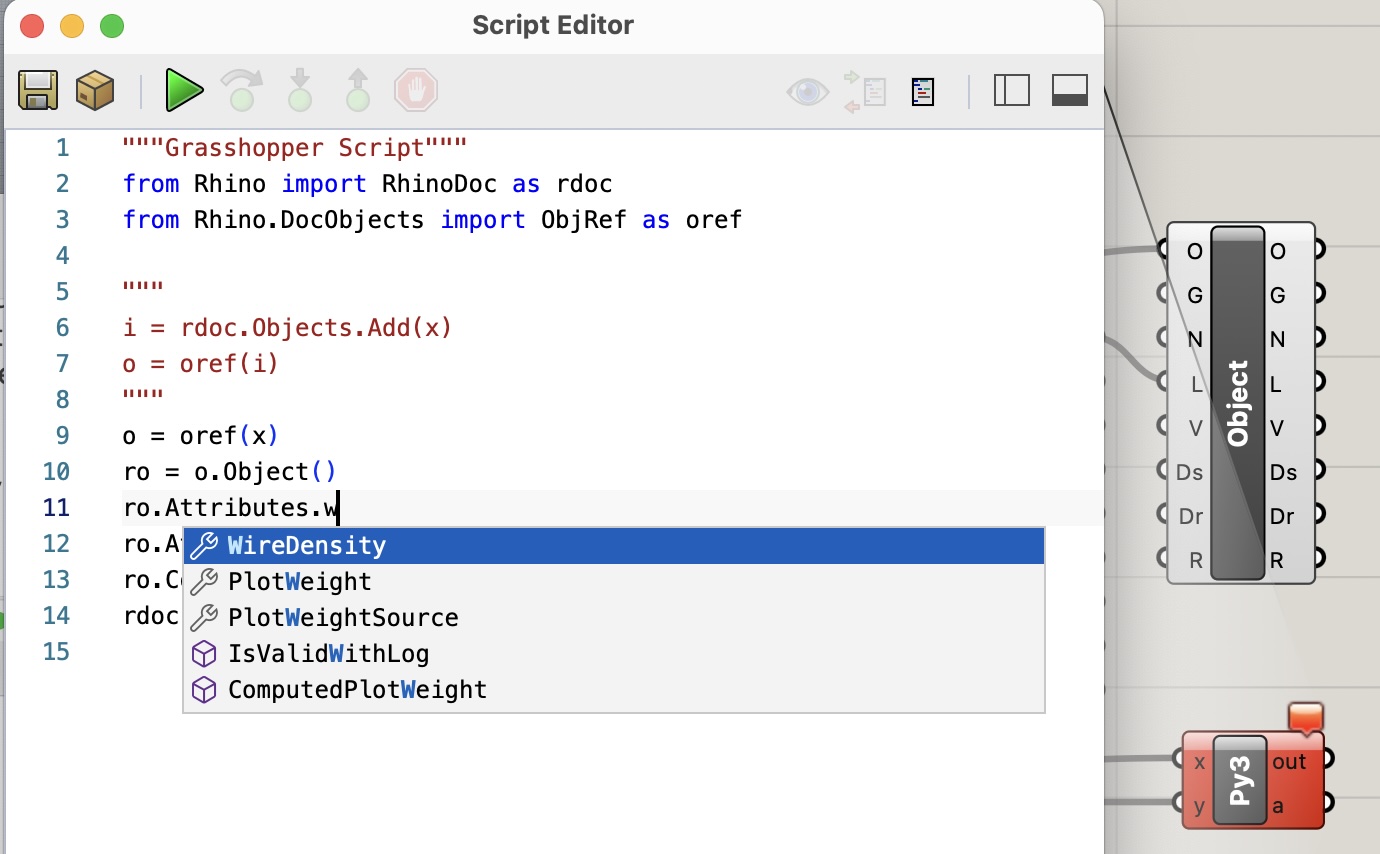Viewport: 1380px width, 854px height.
Task: Pick PlotWeightSource from the suggestions
Action: pyautogui.click(x=614, y=617)
